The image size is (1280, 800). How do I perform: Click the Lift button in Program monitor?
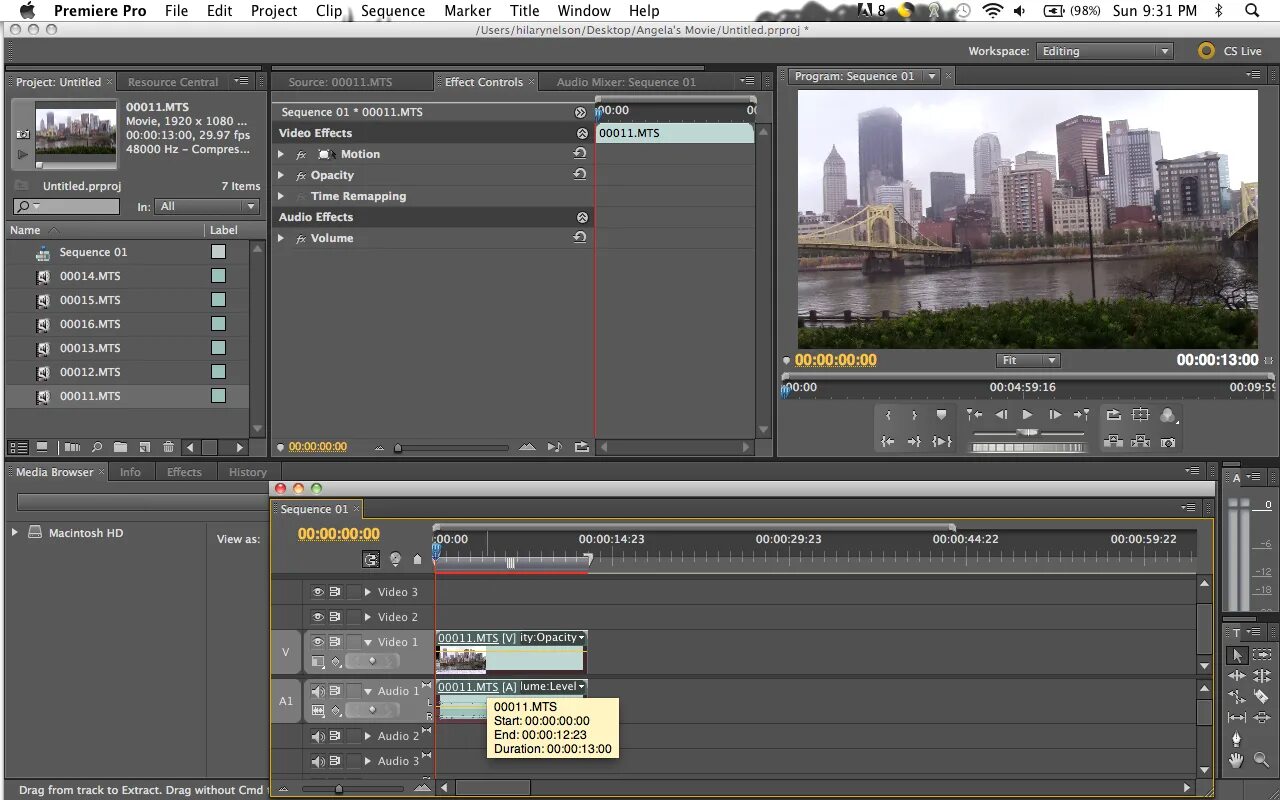[1113, 442]
